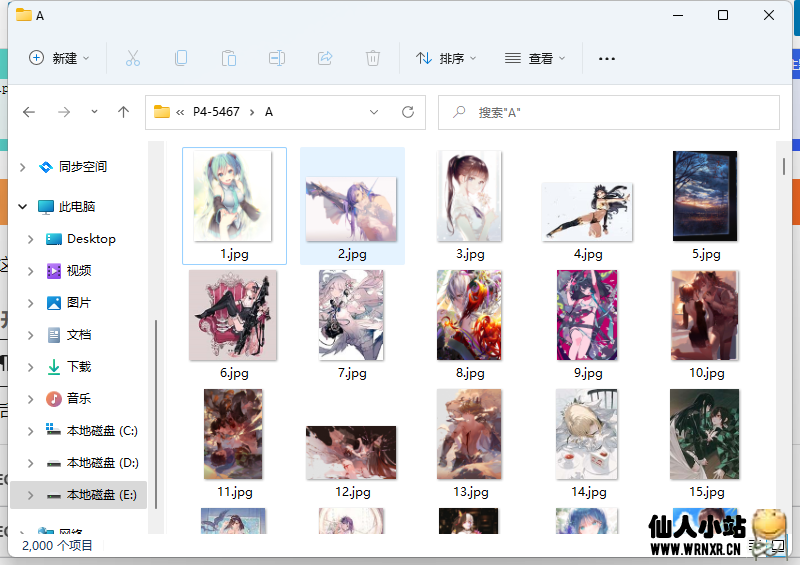The width and height of the screenshot is (800, 565).
Task: Click breadcrumb segment A
Action: [269, 112]
